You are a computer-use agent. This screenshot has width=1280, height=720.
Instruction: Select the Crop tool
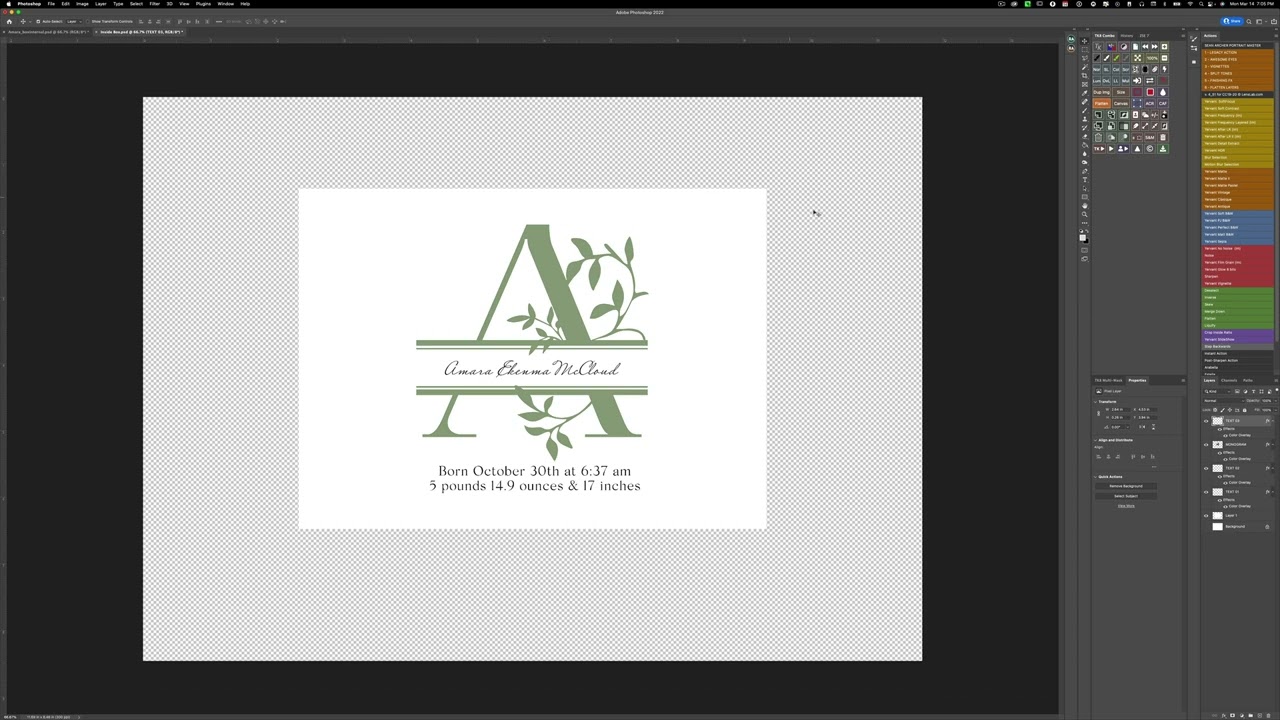click(1084, 75)
